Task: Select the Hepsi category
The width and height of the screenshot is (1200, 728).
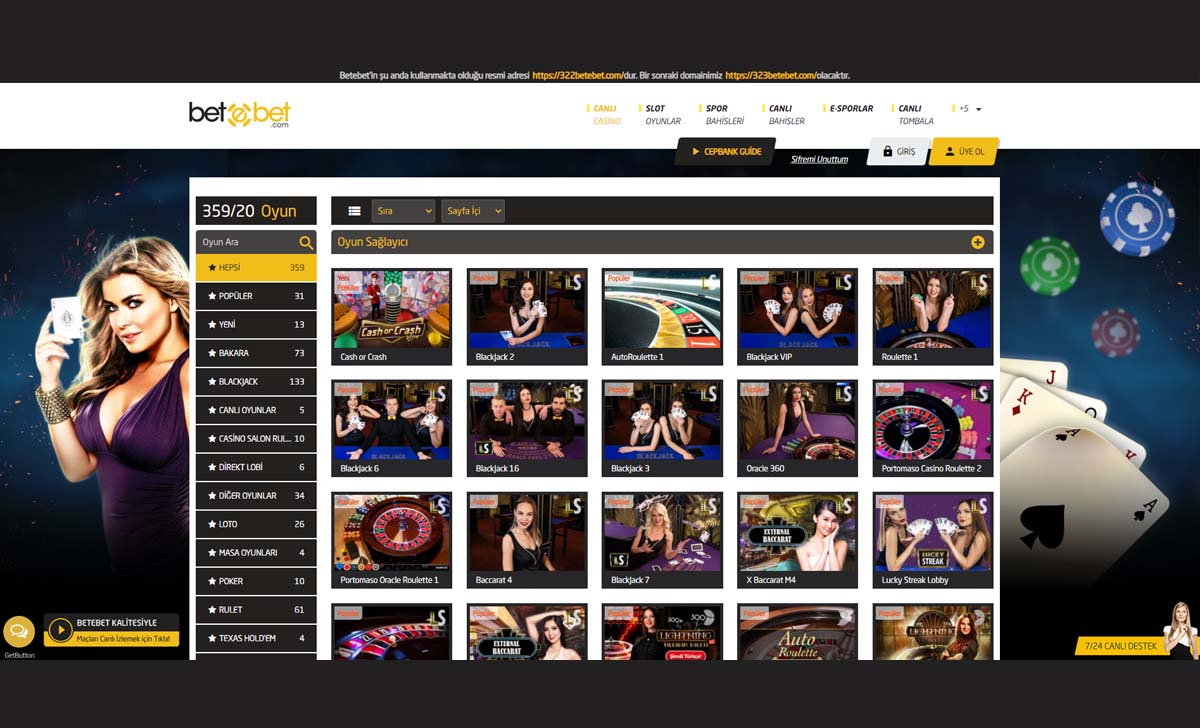Action: 256,268
